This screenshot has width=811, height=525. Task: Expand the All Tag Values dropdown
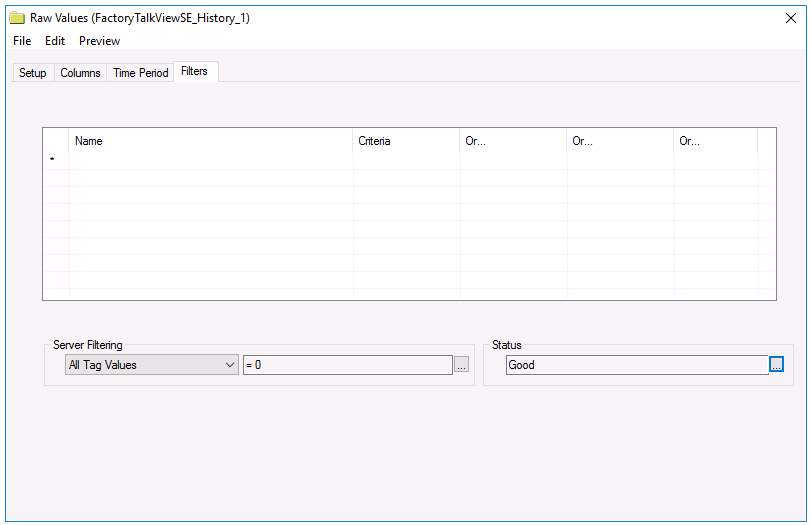152,365
